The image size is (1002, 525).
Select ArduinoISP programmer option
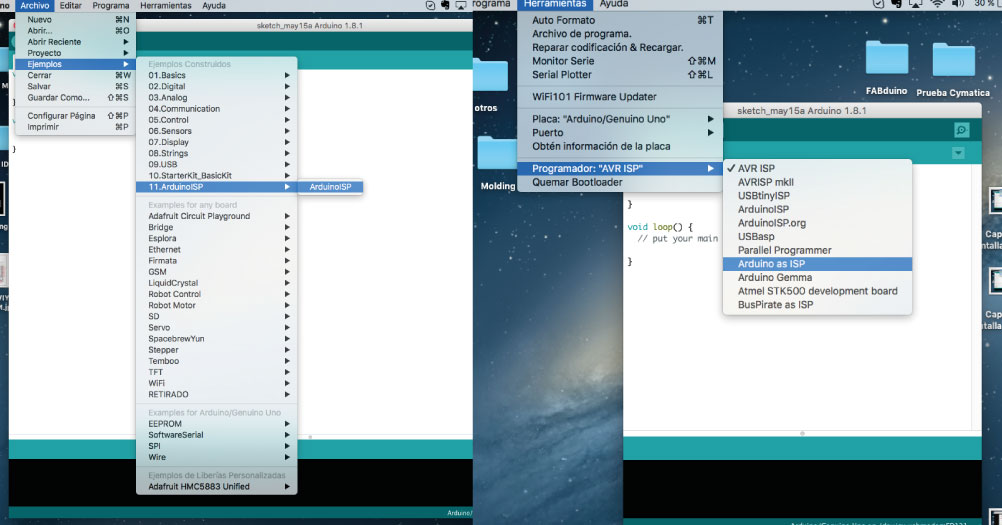817,209
